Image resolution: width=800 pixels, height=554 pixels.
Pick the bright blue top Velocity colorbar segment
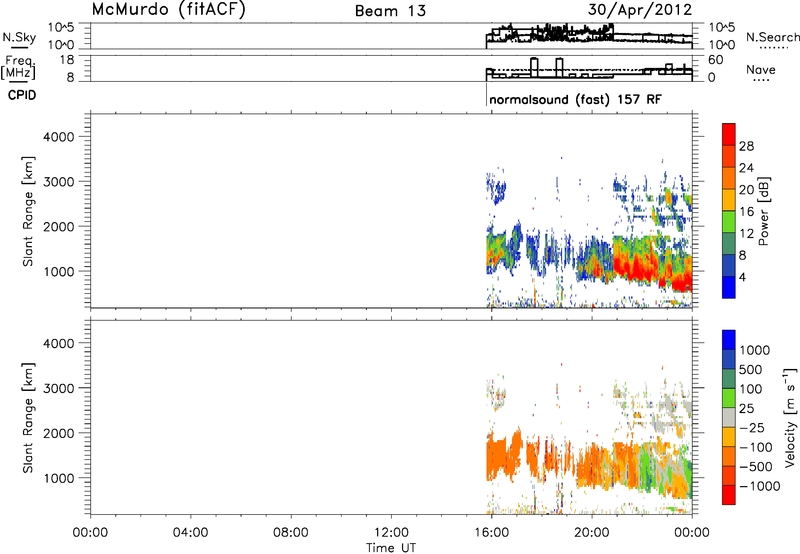(x=729, y=340)
